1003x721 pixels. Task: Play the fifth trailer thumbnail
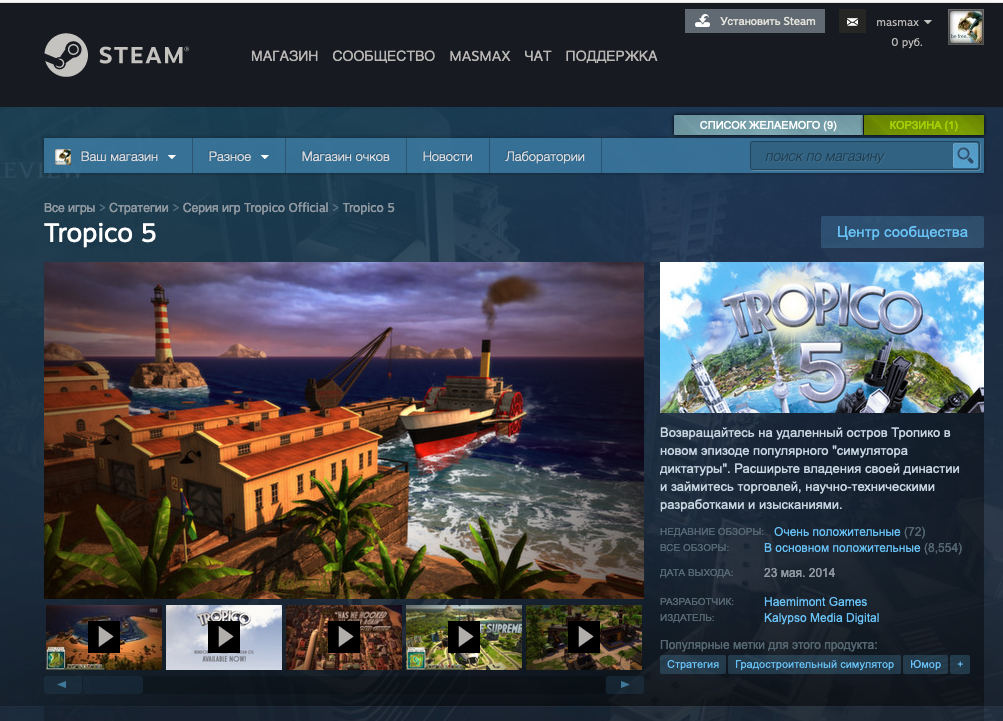[x=584, y=637]
